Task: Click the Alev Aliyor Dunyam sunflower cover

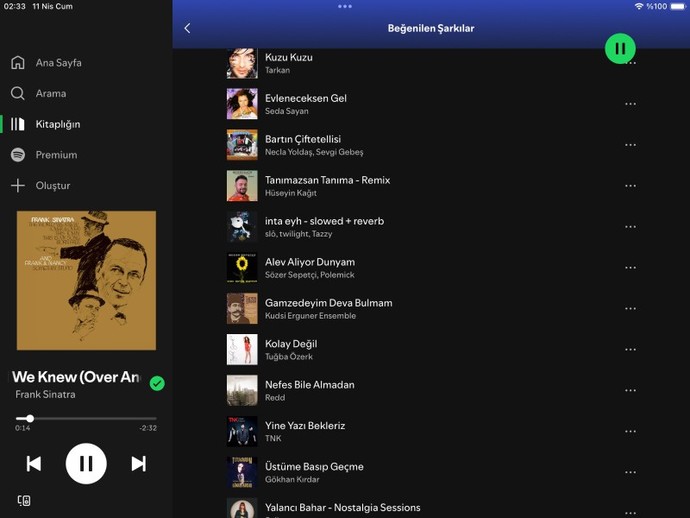Action: click(242, 268)
